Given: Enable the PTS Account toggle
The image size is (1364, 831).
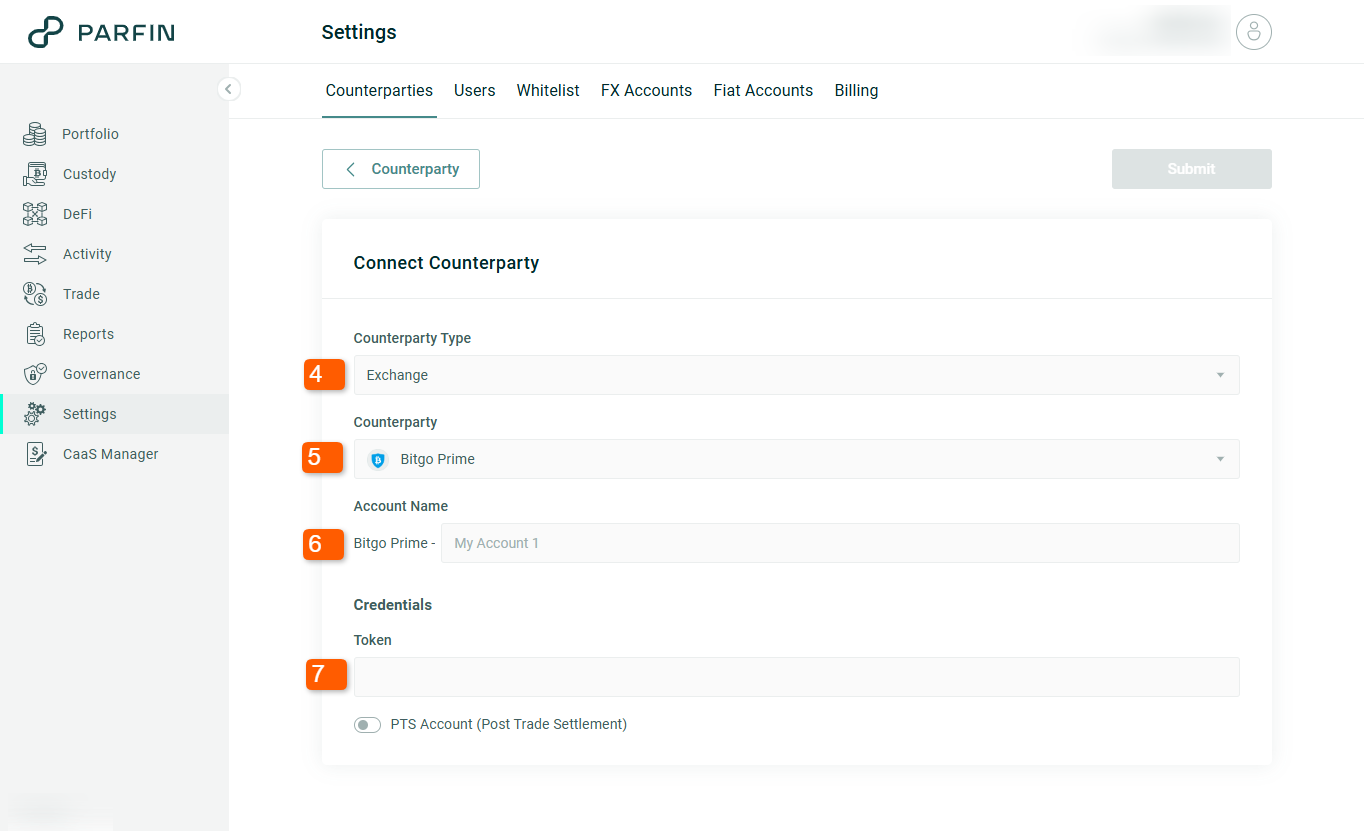Looking at the screenshot, I should tap(367, 725).
